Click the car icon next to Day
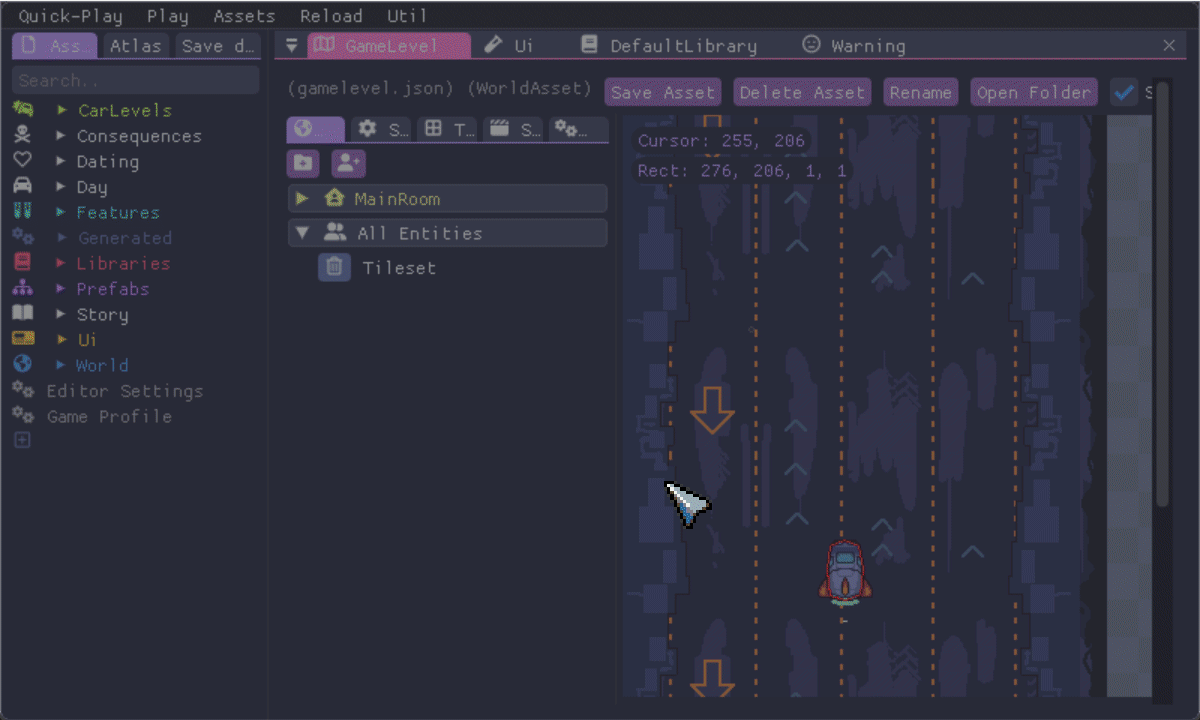 (23, 185)
